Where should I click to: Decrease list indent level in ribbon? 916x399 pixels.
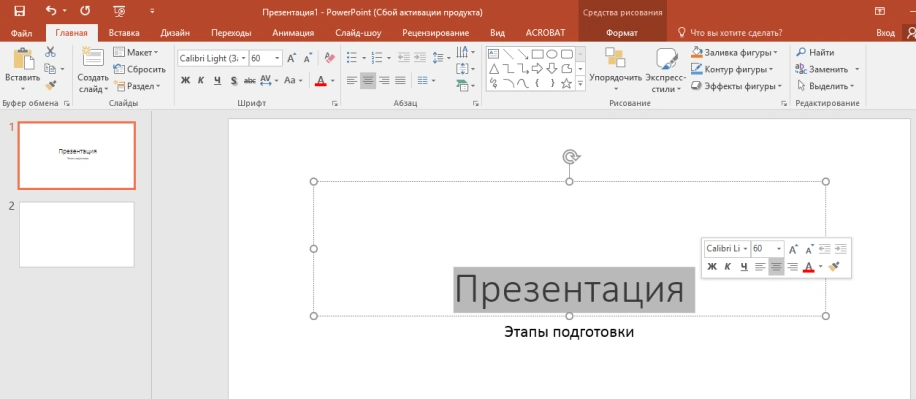pyautogui.click(x=403, y=58)
